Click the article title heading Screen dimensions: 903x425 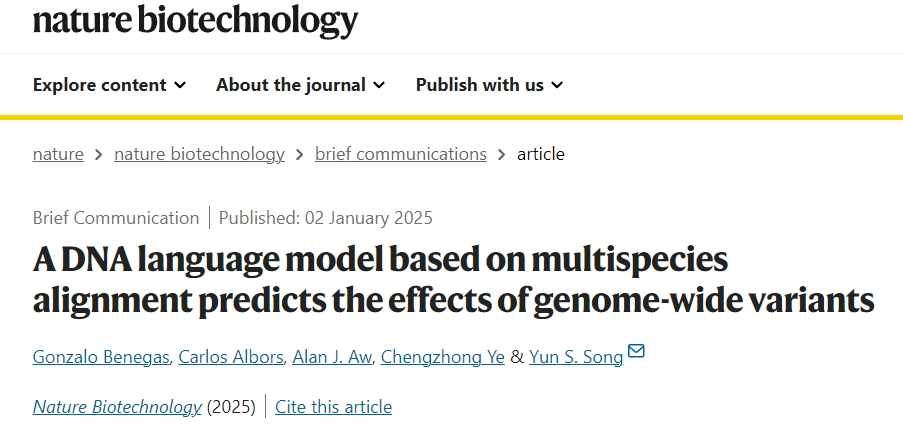[453, 281]
